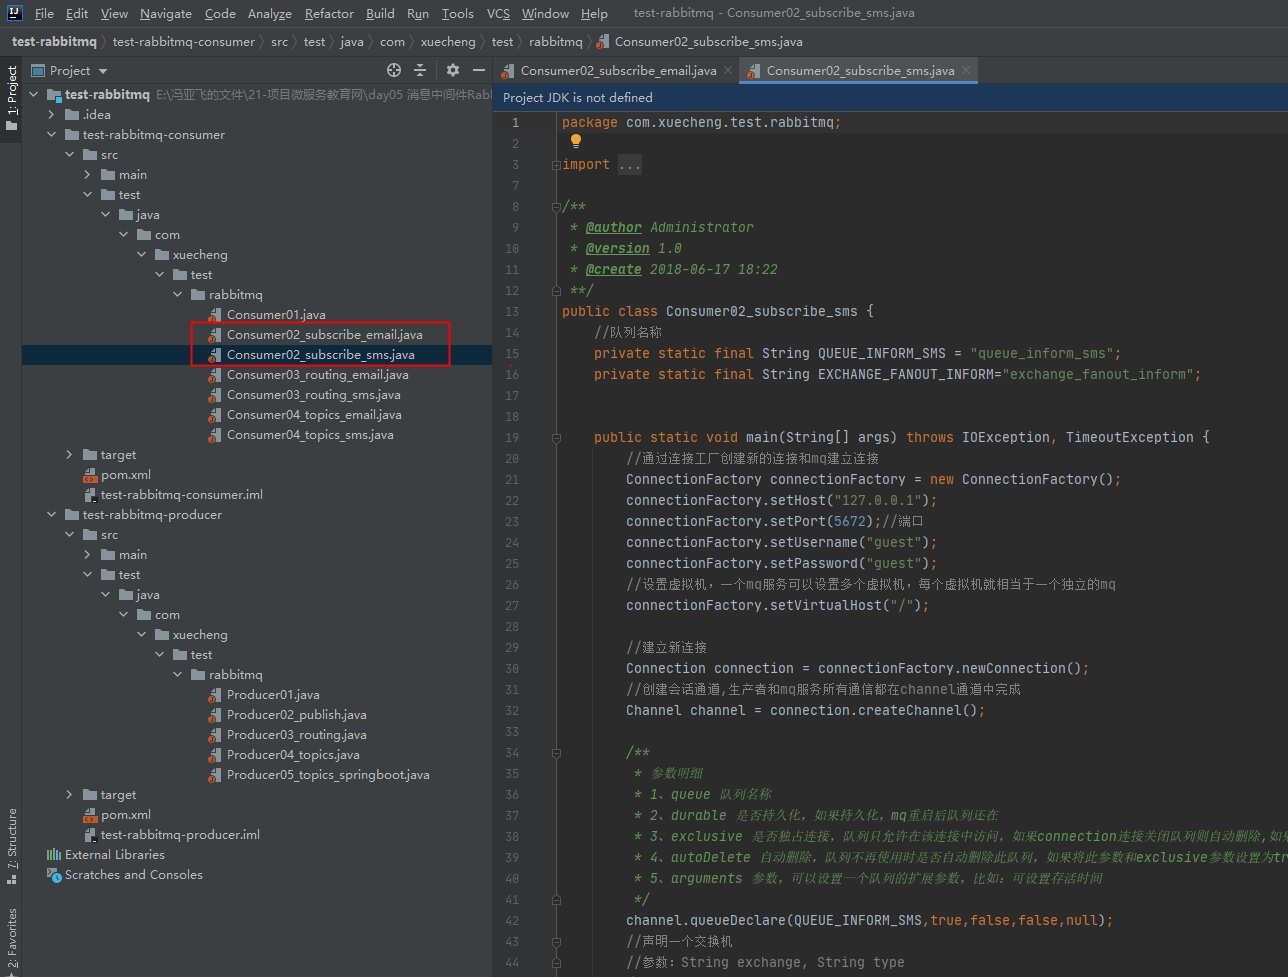Place cursor on QUEUE_INFORM_SMS declaration line
This screenshot has height=977, width=1288.
(x=857, y=353)
